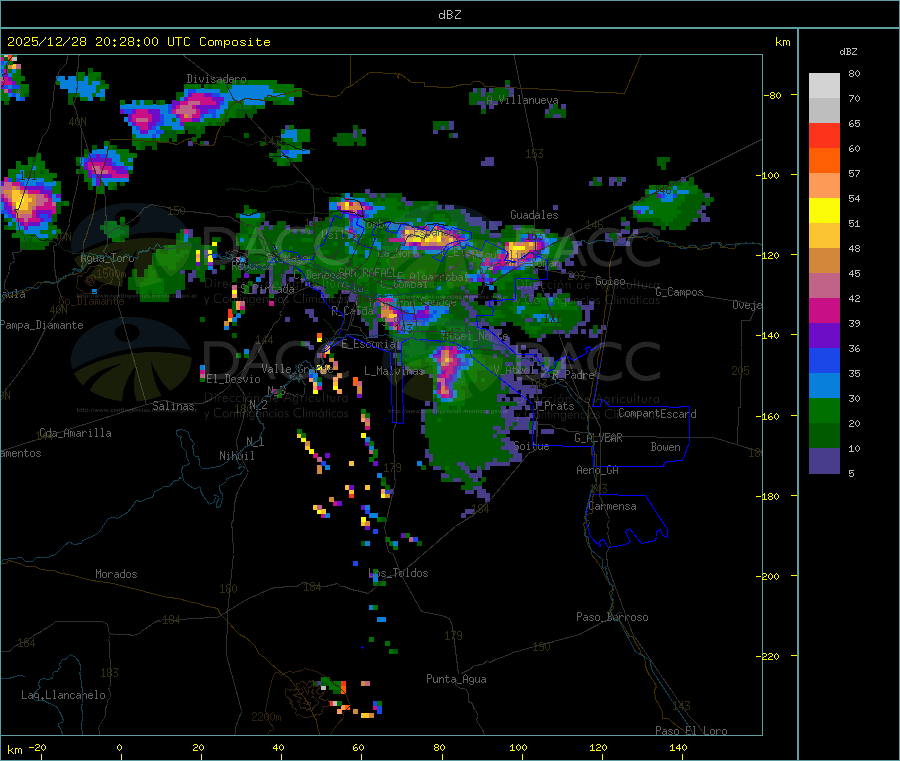Click the 'Bowen' map label
900x761 pixels.
[665, 447]
